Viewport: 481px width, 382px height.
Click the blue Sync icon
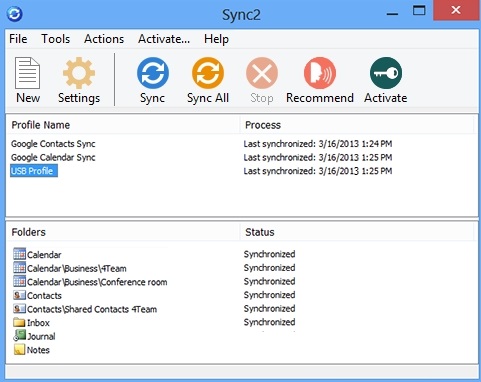[x=153, y=73]
